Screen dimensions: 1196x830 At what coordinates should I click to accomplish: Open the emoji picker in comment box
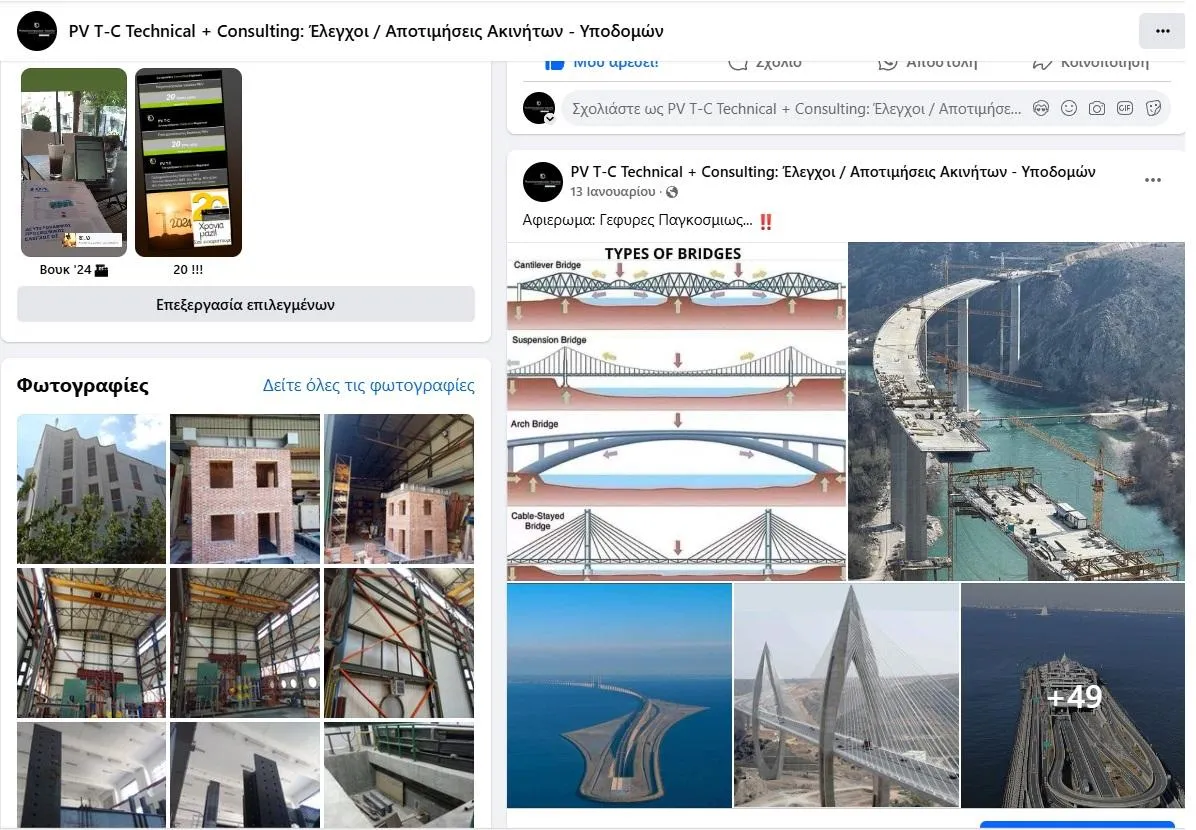click(x=1069, y=108)
